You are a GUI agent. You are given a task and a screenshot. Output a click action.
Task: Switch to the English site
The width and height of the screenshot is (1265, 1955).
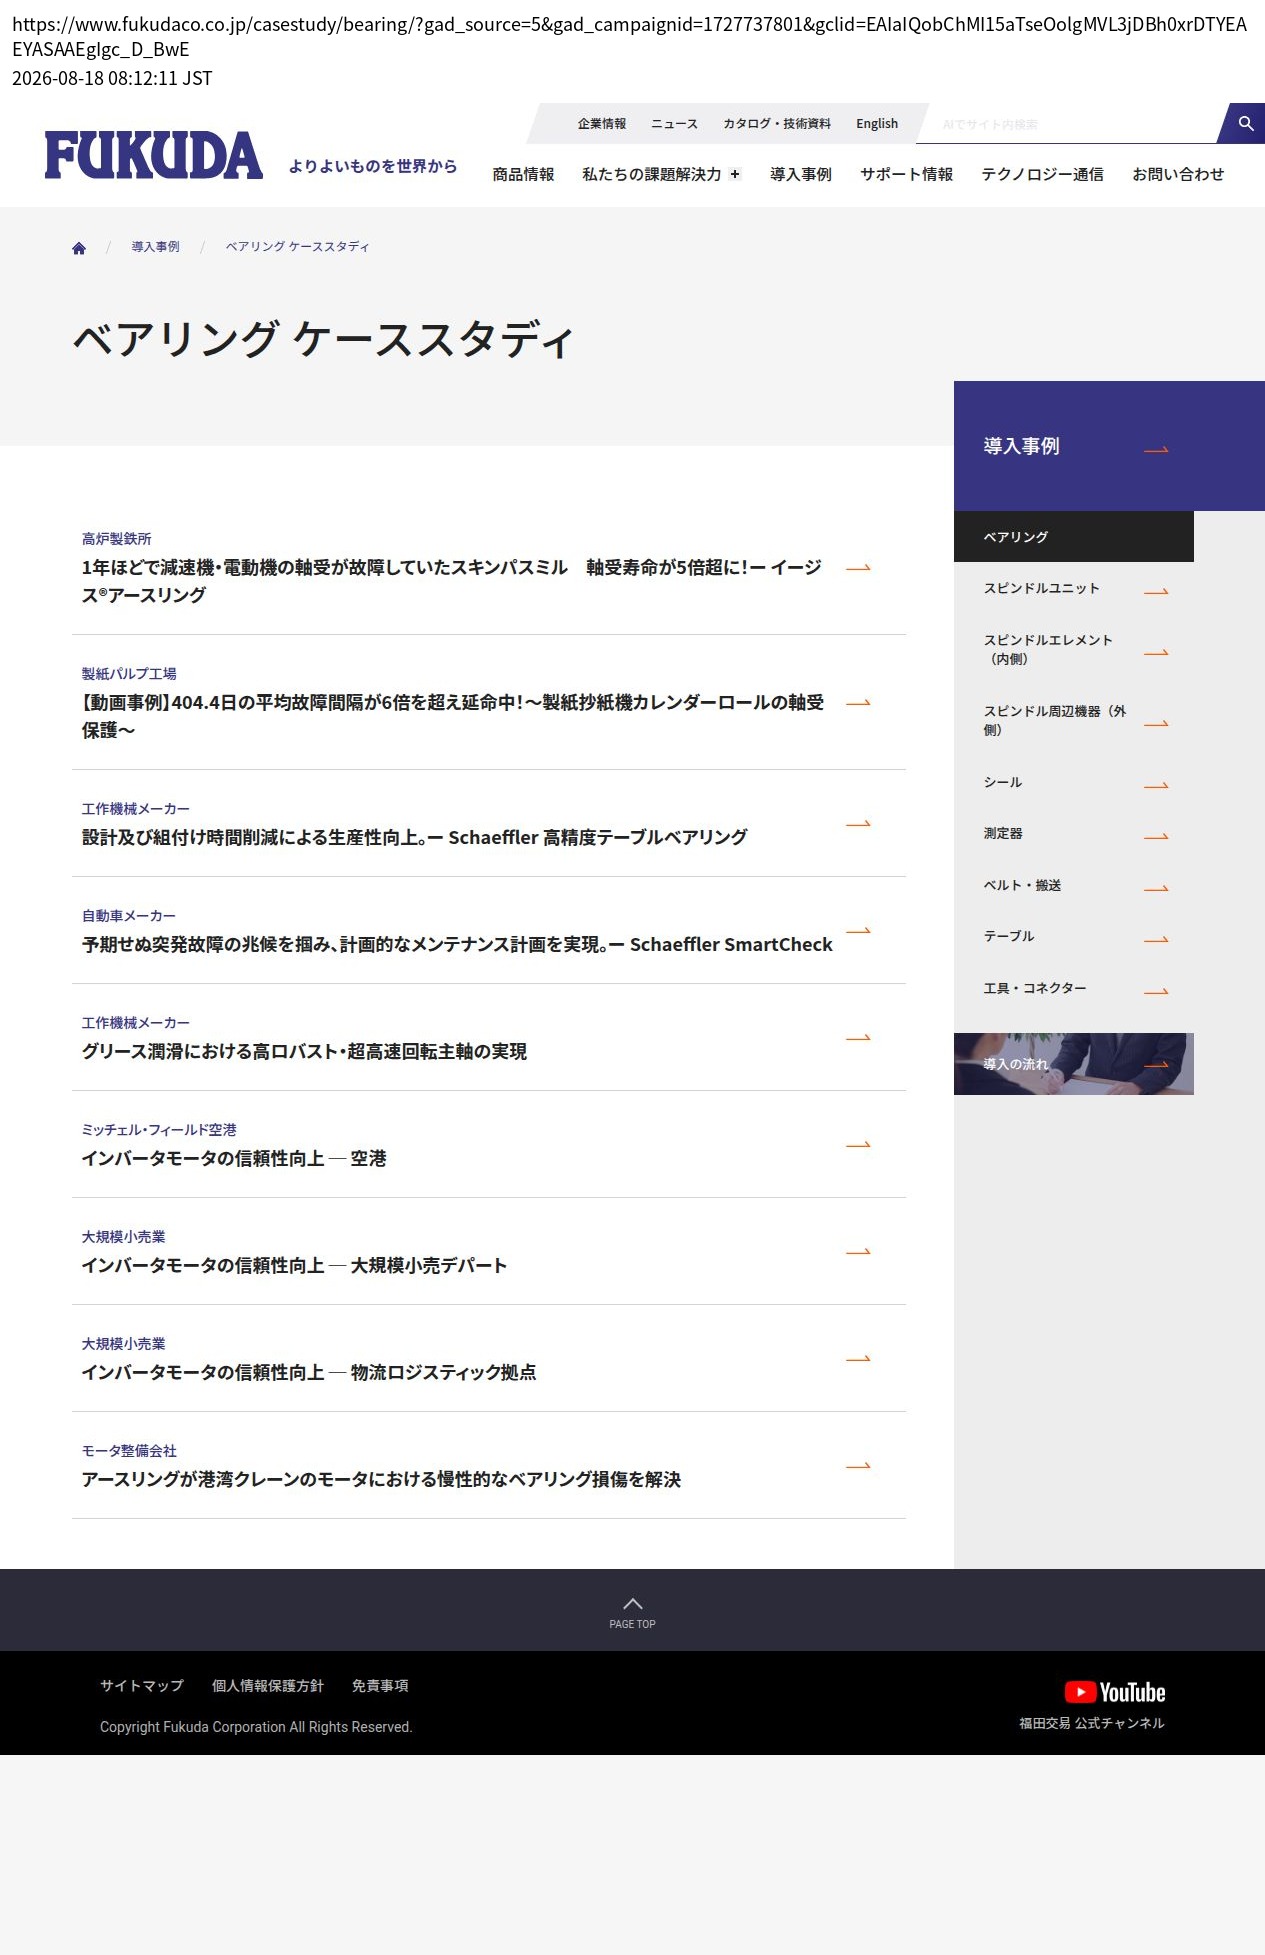tap(877, 124)
